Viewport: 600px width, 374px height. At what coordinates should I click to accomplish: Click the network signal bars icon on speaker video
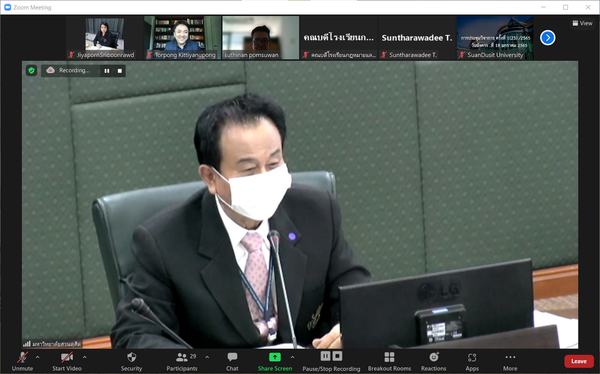point(27,344)
